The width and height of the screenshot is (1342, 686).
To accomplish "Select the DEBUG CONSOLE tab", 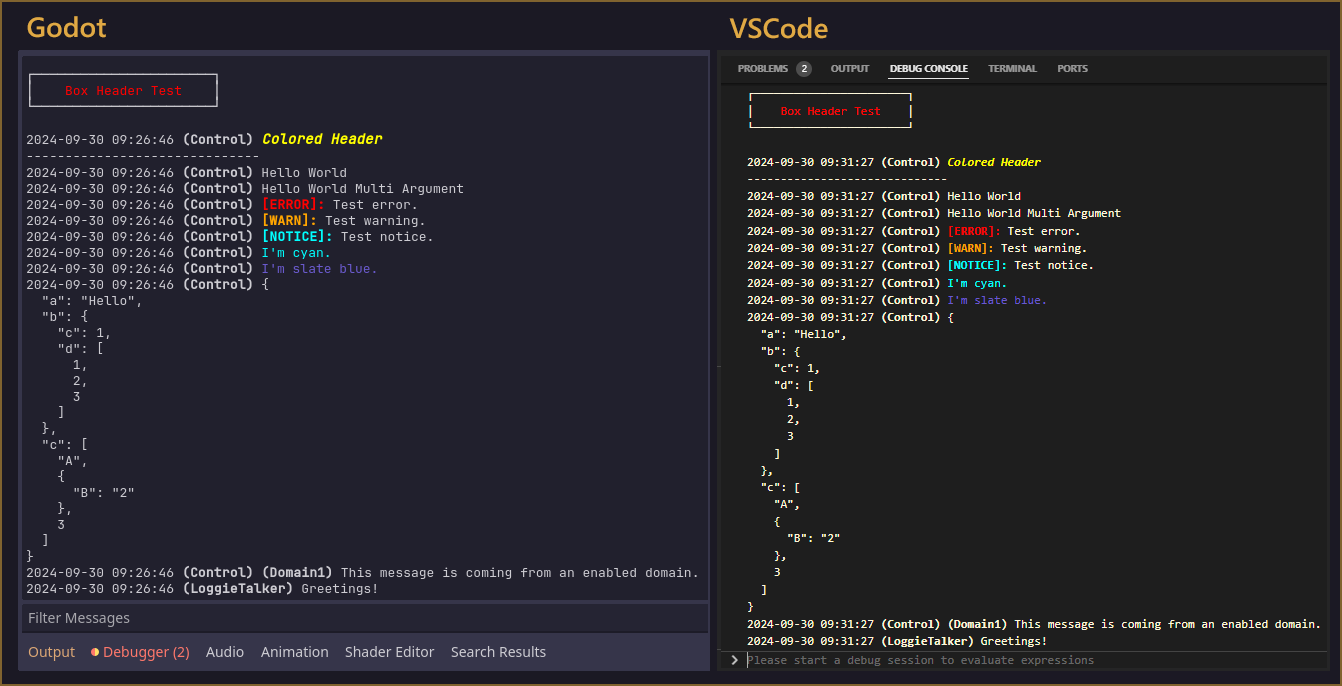I will point(929,69).
